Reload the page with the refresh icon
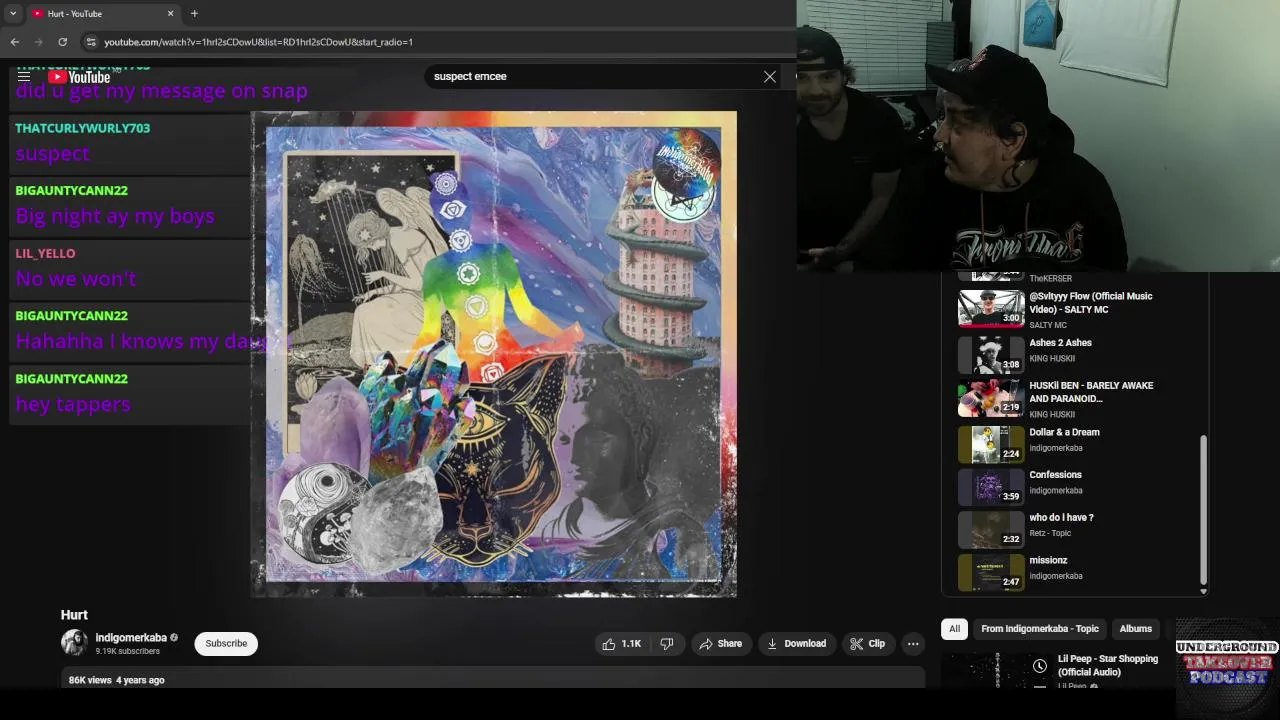Viewport: 1280px width, 720px height. coord(63,42)
